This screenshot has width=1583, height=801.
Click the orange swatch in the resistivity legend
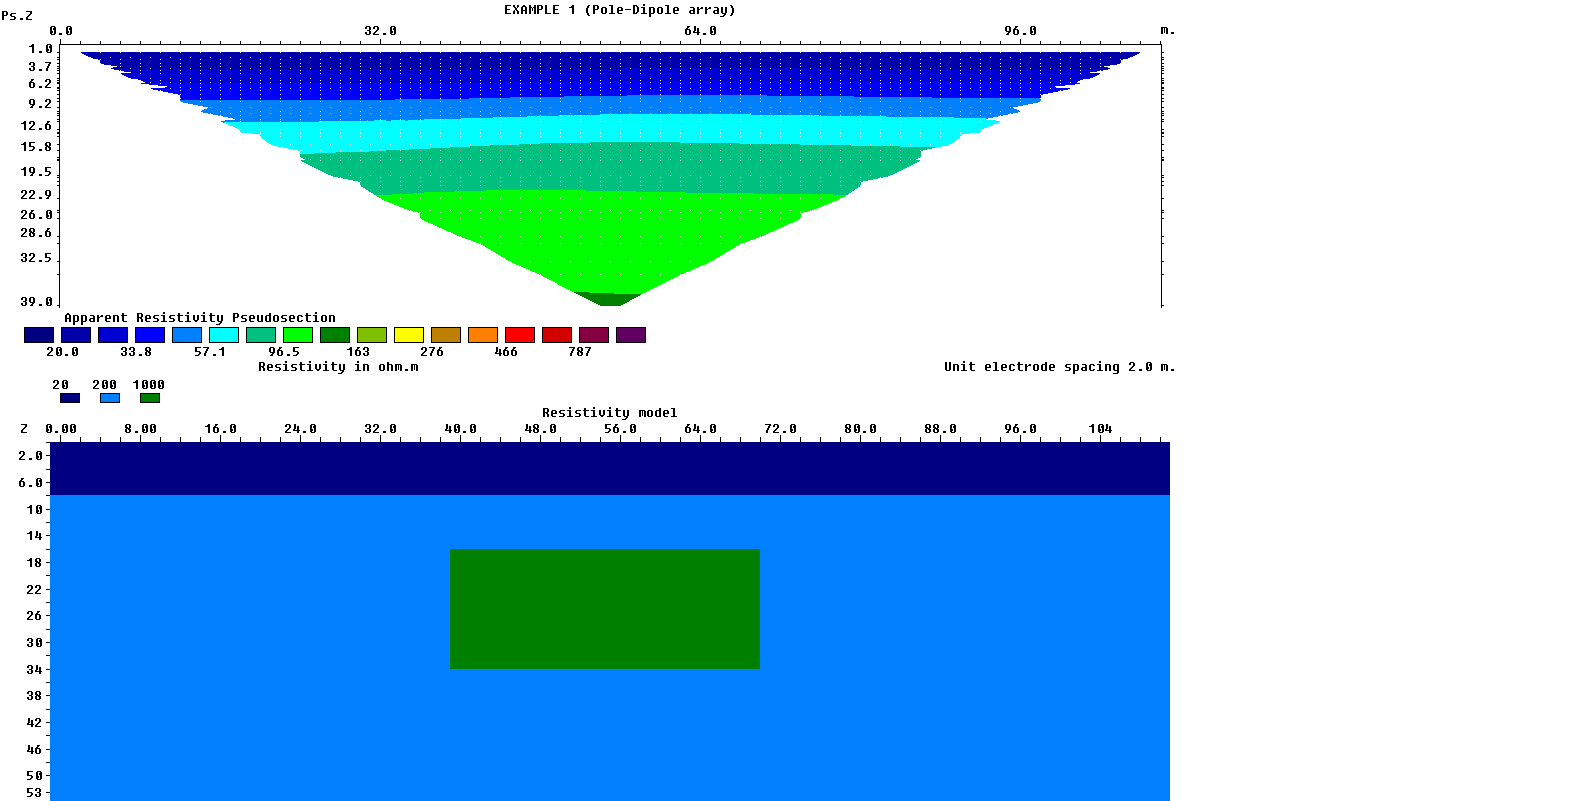[483, 335]
